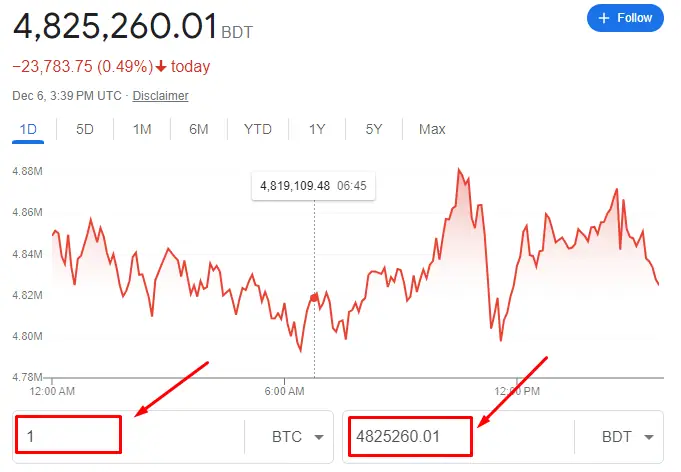The width and height of the screenshot is (681, 472).
Task: Show the YTD chart range
Action: tap(257, 129)
